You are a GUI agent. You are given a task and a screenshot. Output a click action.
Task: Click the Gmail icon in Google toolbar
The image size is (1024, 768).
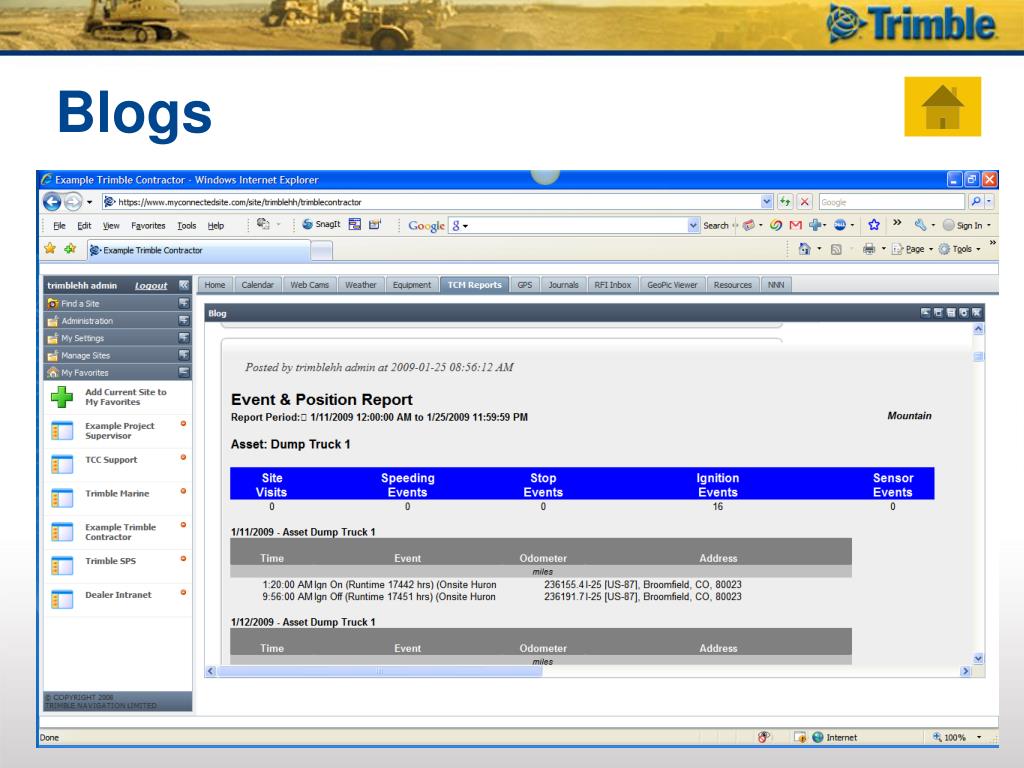pyautogui.click(x=795, y=225)
